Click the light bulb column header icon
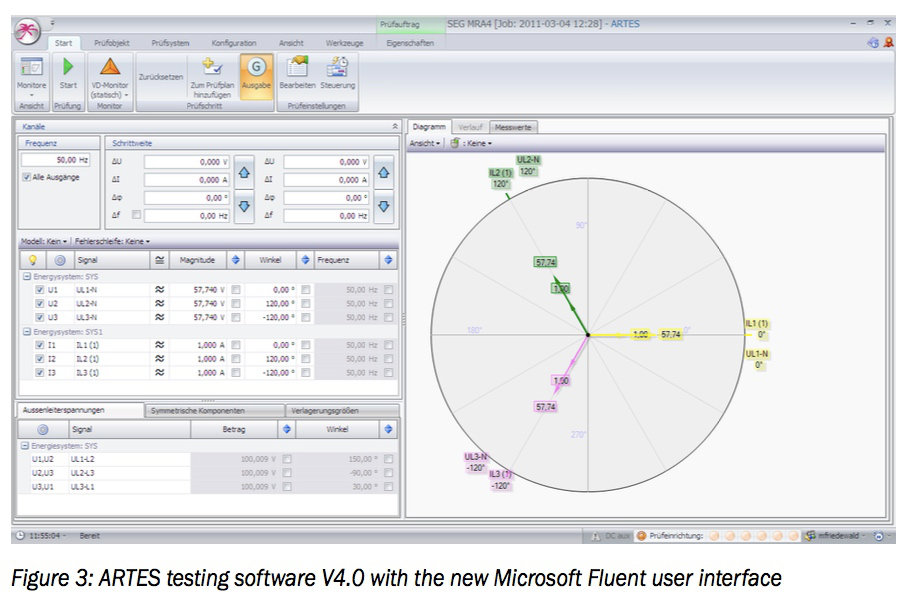 (33, 260)
